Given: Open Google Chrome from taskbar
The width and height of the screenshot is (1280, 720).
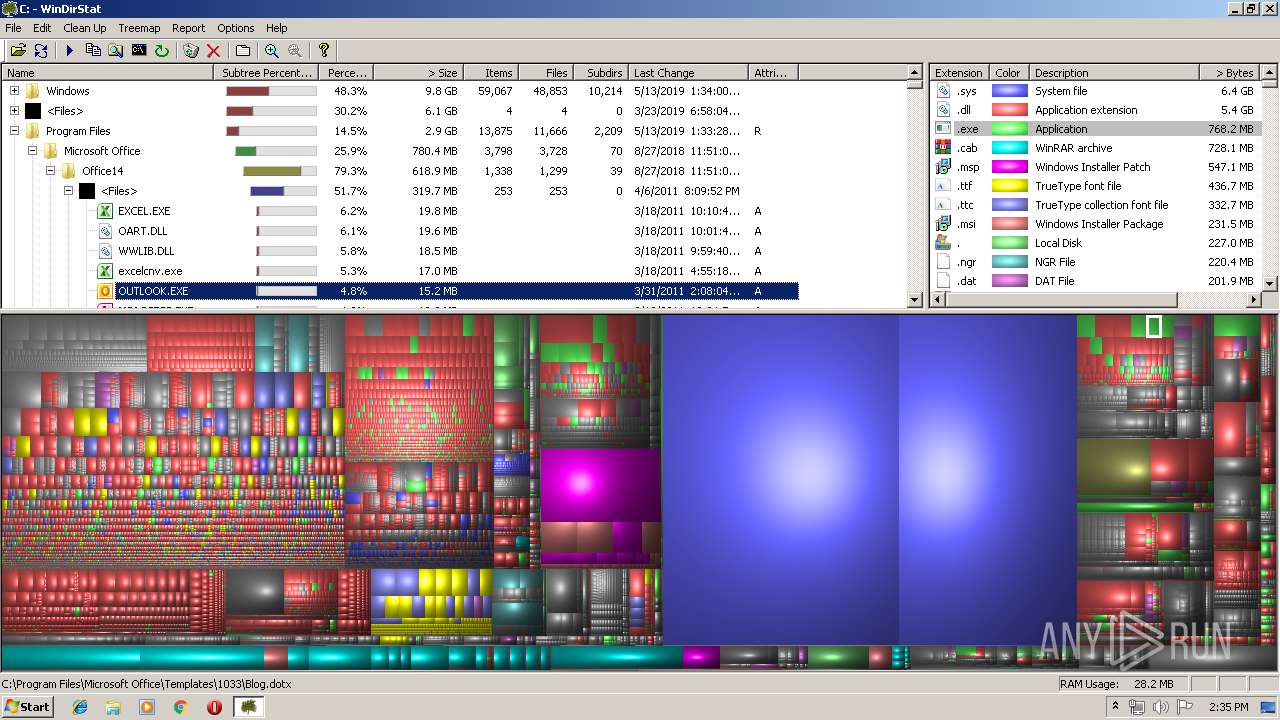Looking at the screenshot, I should click(x=180, y=707).
